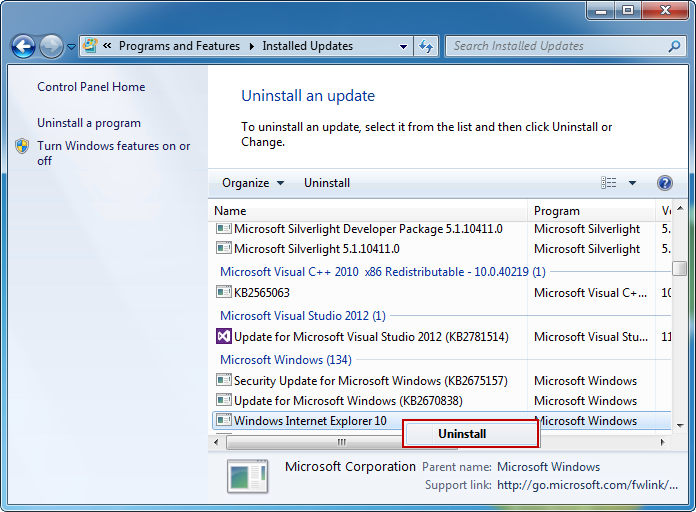Image resolution: width=696 pixels, height=512 pixels.
Task: Select Security Update for Microsoft Windows (KB2675157)
Action: pyautogui.click(x=371, y=381)
